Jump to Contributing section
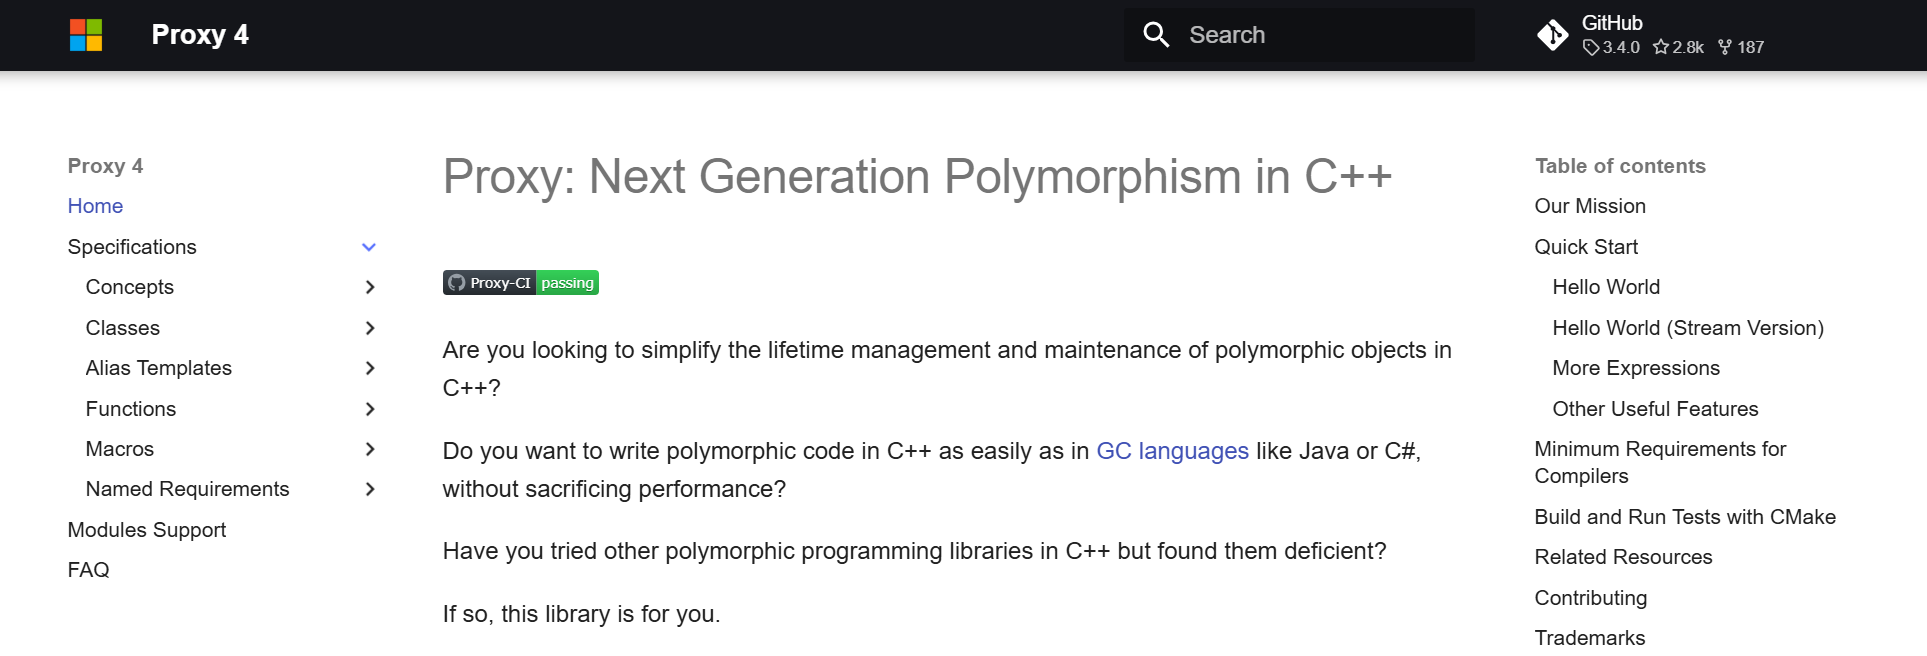1927x656 pixels. tap(1591, 598)
